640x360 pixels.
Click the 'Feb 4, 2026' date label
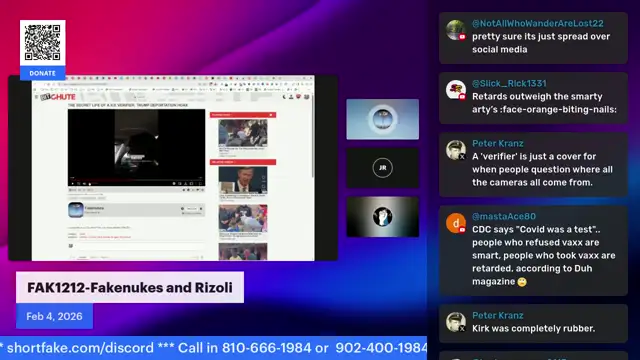coord(54,316)
